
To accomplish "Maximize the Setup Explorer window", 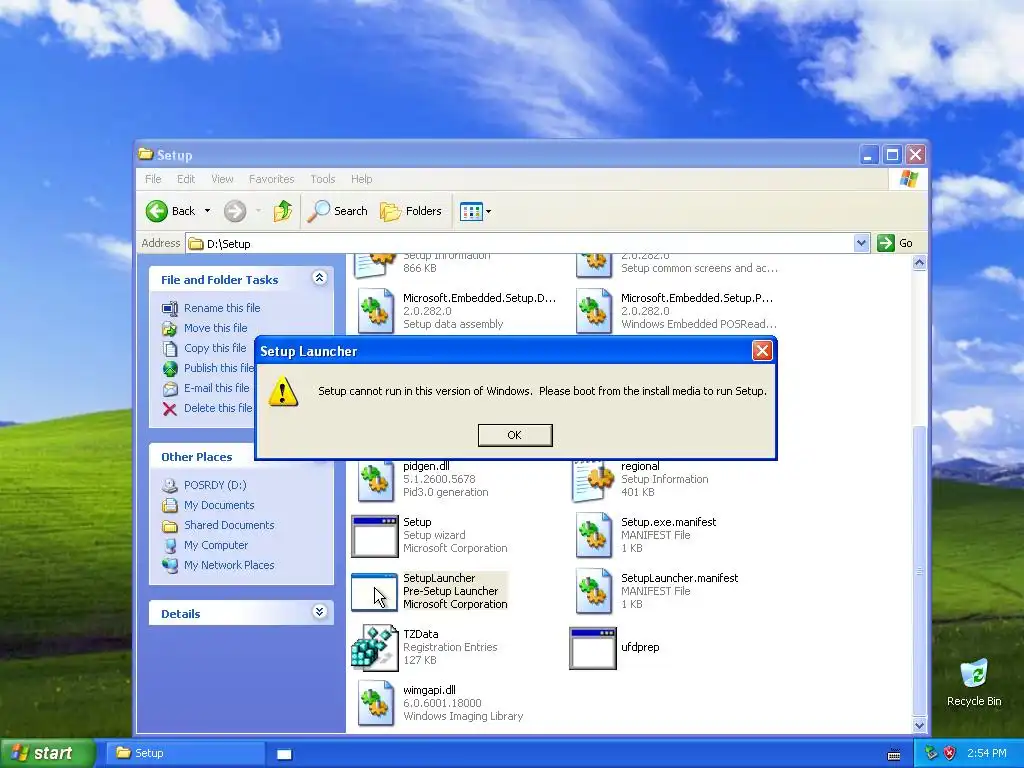I will click(x=892, y=155).
